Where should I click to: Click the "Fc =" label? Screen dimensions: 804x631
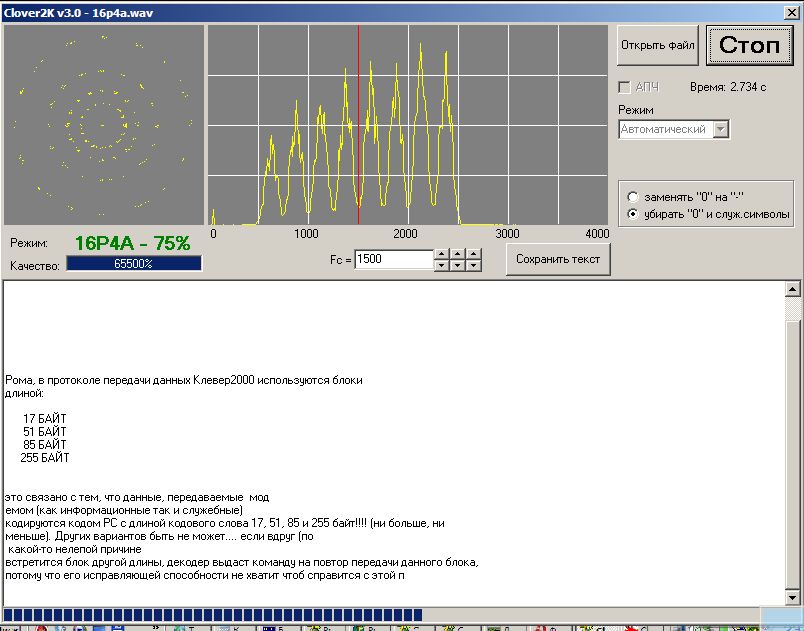pos(340,260)
